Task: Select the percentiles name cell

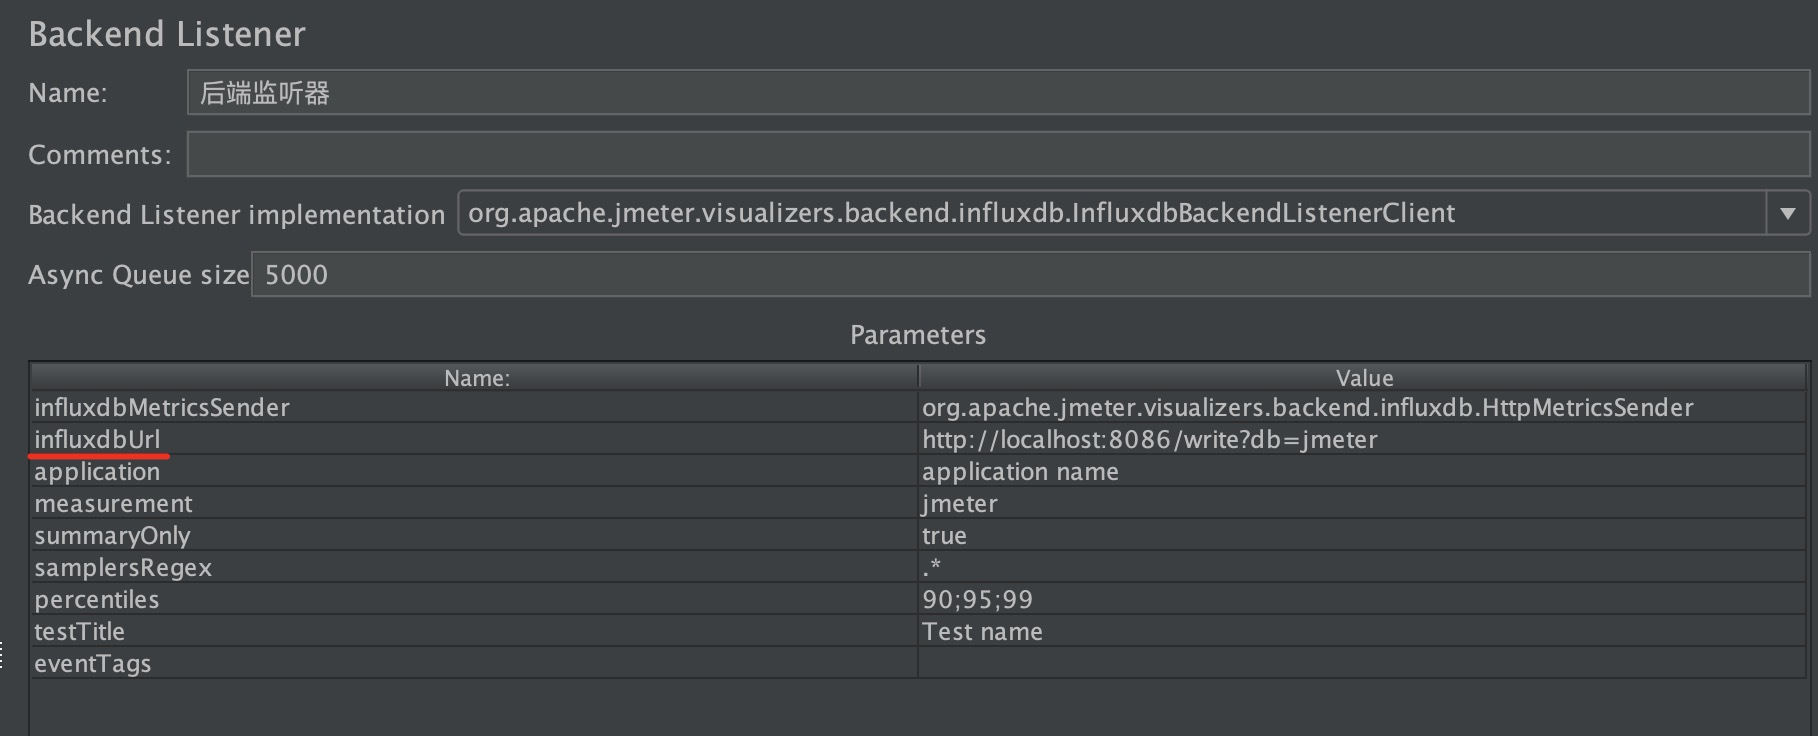Action: pyautogui.click(x=475, y=599)
